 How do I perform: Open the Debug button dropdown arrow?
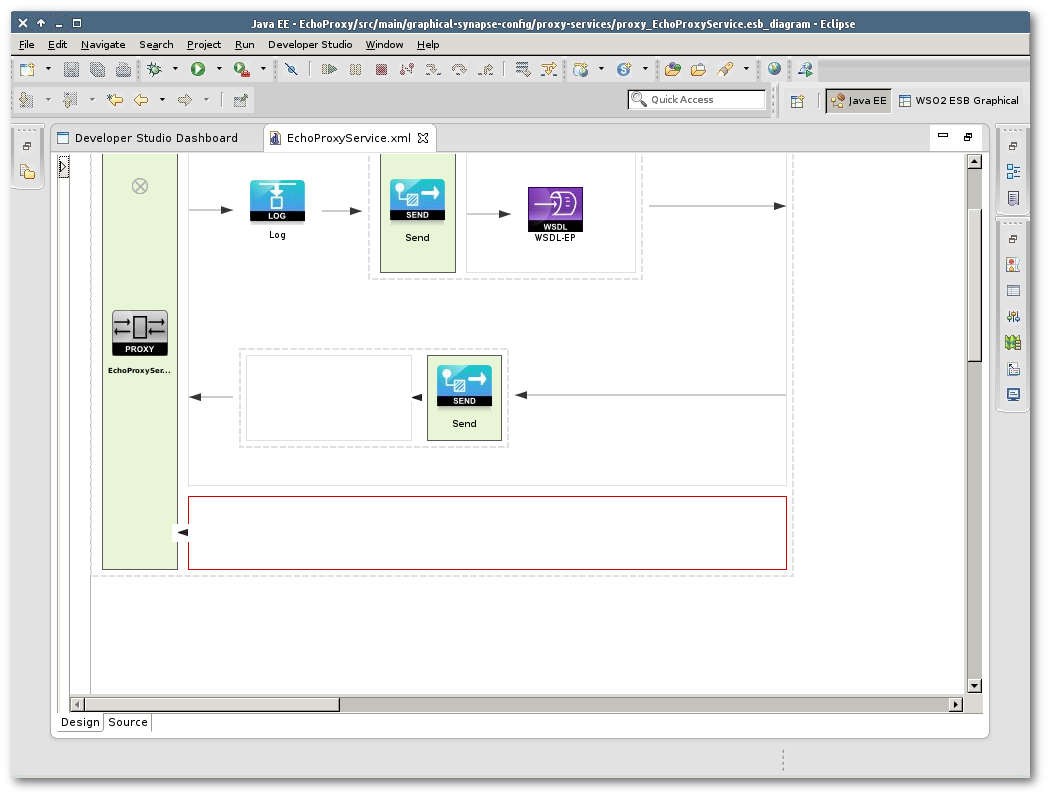(175, 69)
